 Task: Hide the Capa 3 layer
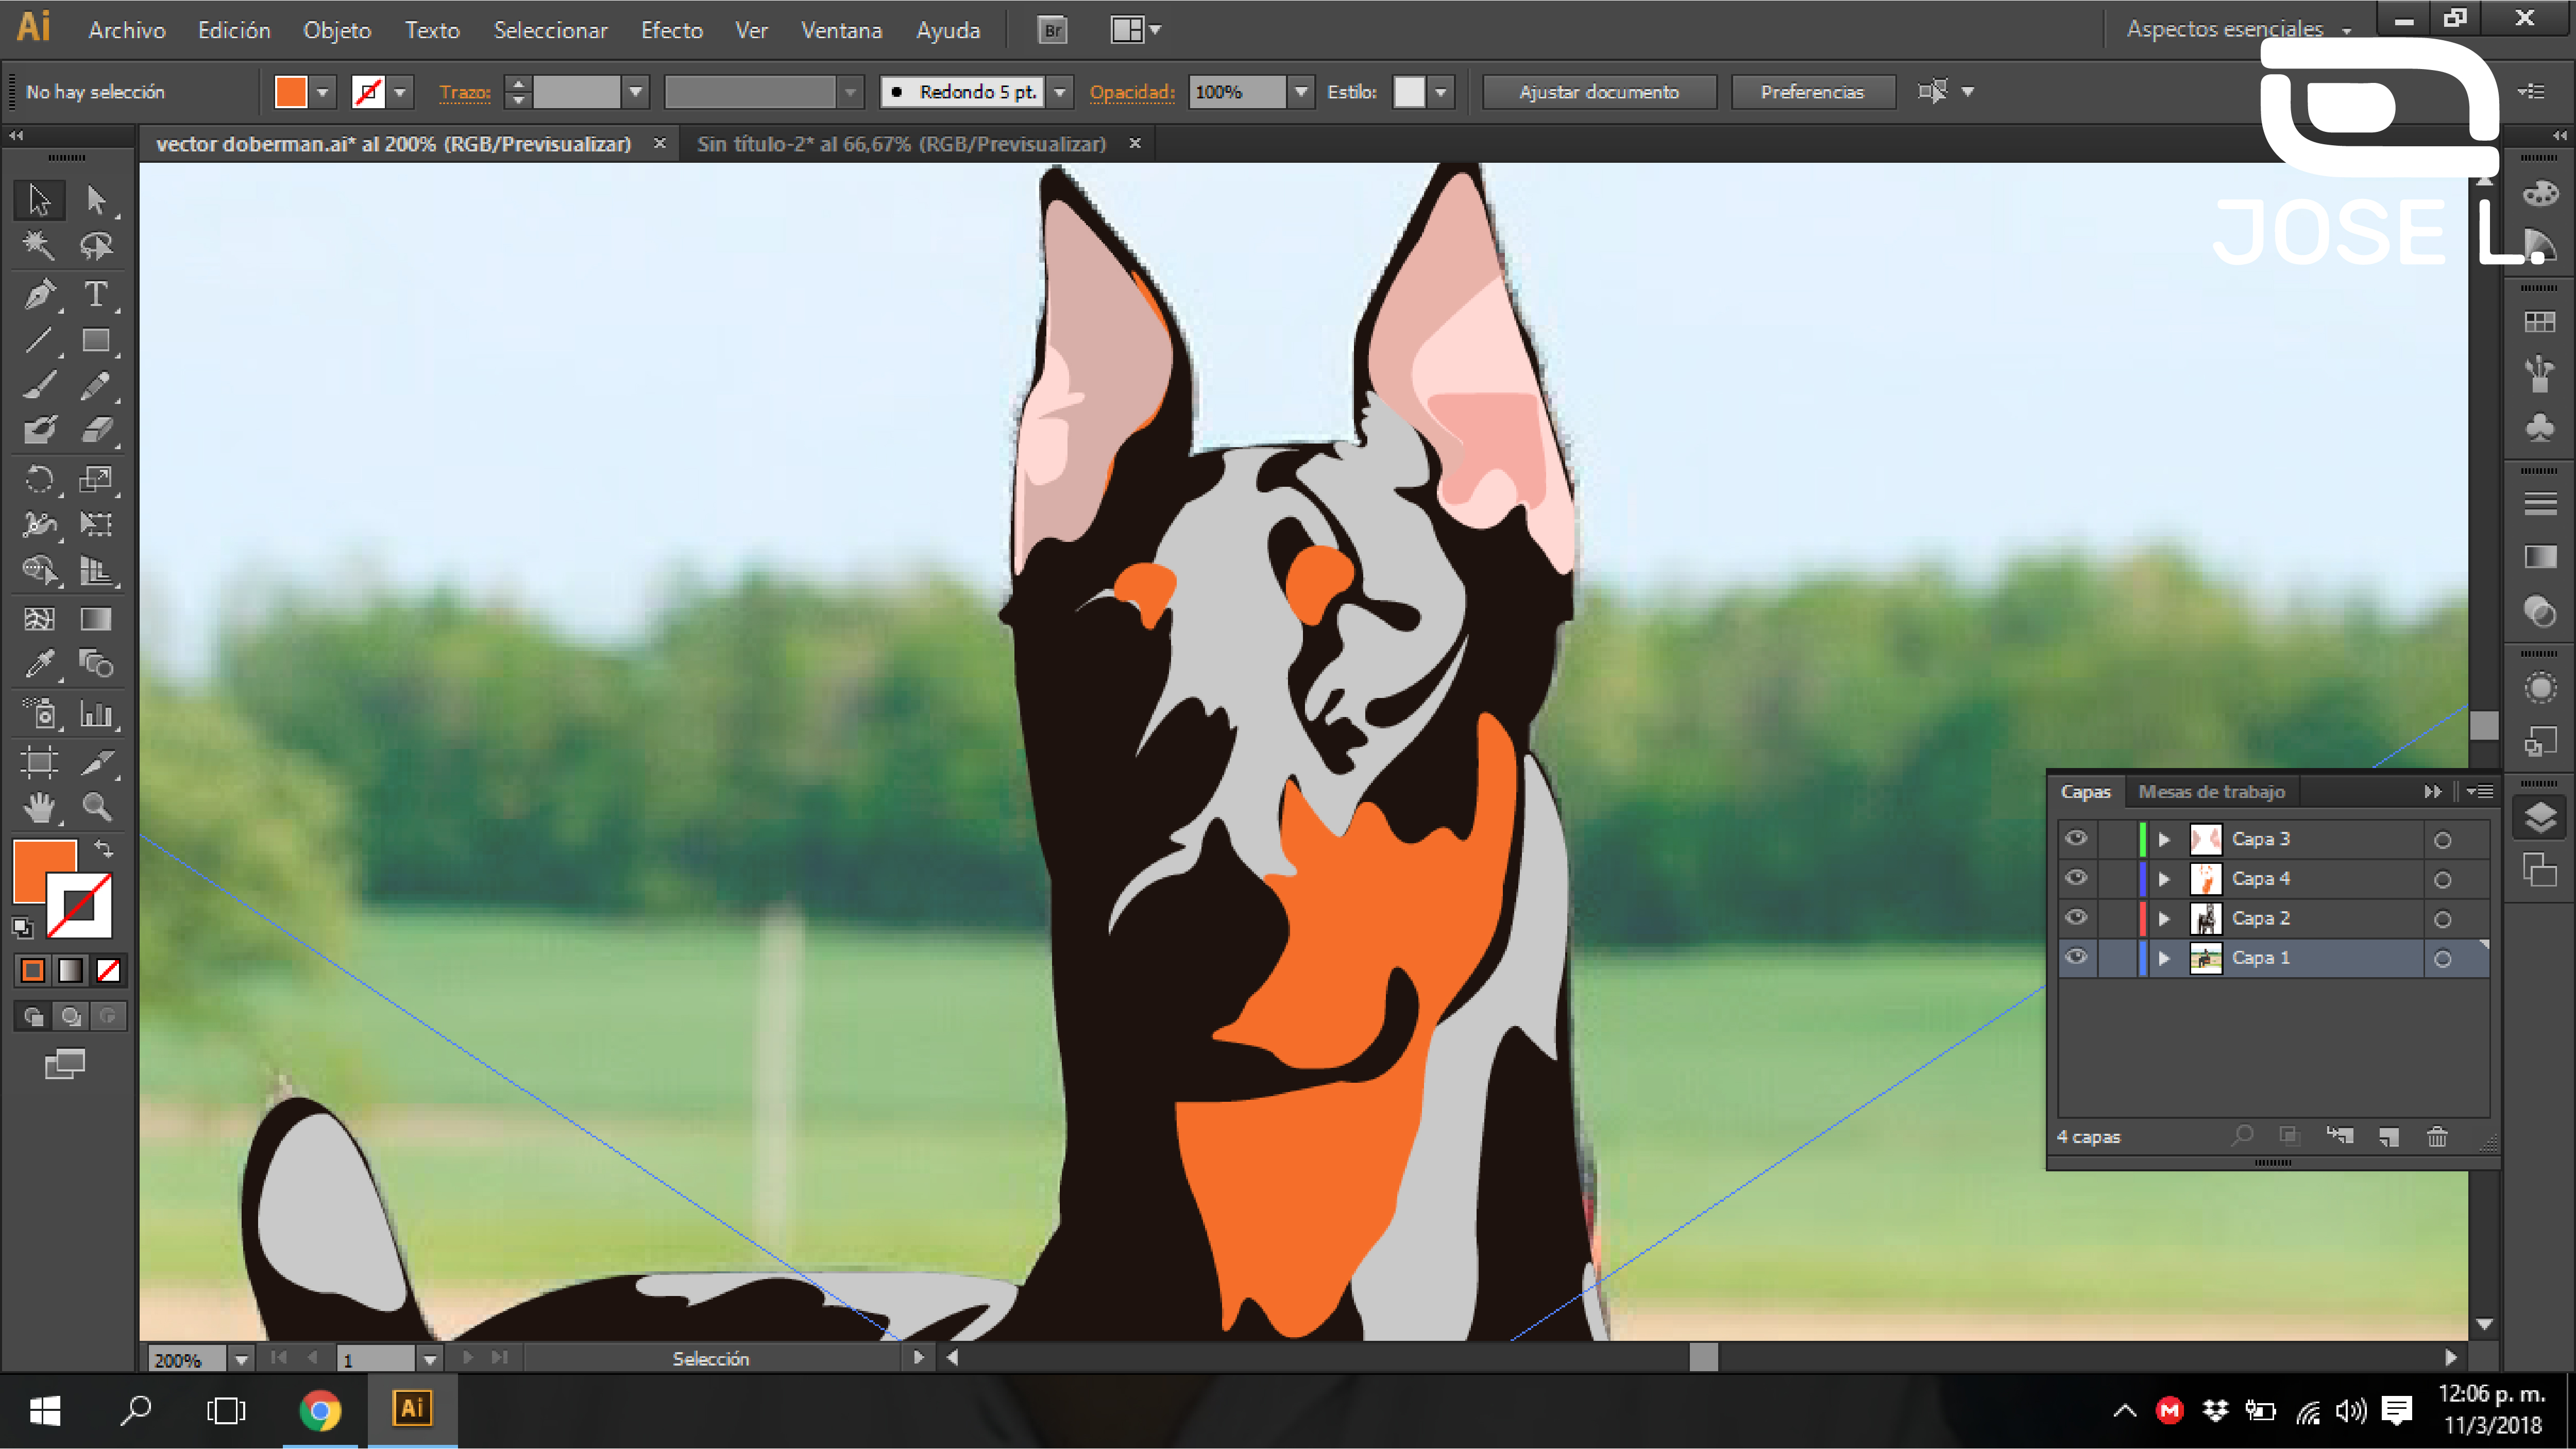point(2076,838)
